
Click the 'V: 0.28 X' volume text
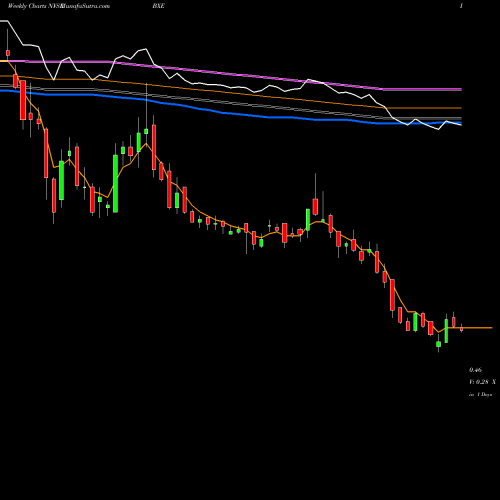482,382
